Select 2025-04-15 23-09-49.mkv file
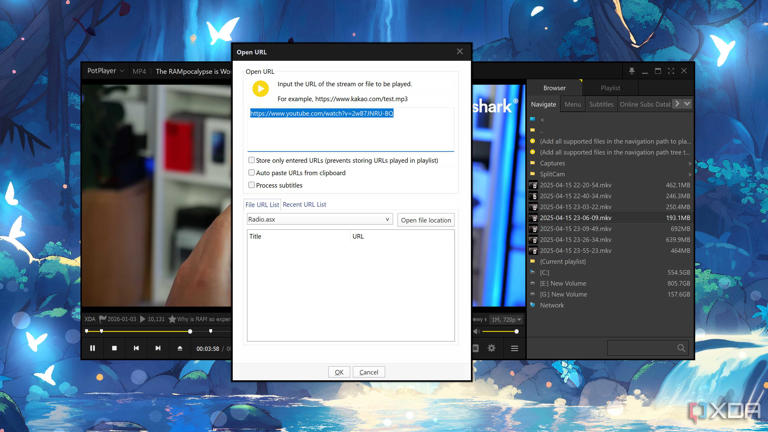768x432 pixels. click(x=610, y=229)
